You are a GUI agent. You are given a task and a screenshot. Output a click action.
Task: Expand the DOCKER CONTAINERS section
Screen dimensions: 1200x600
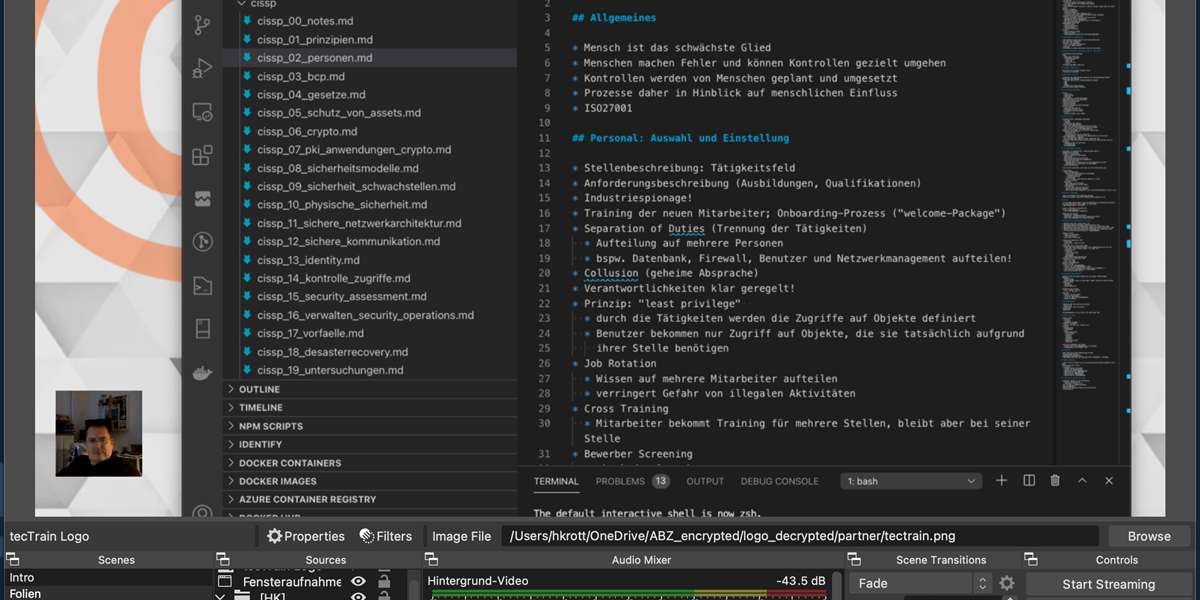pyautogui.click(x=289, y=463)
